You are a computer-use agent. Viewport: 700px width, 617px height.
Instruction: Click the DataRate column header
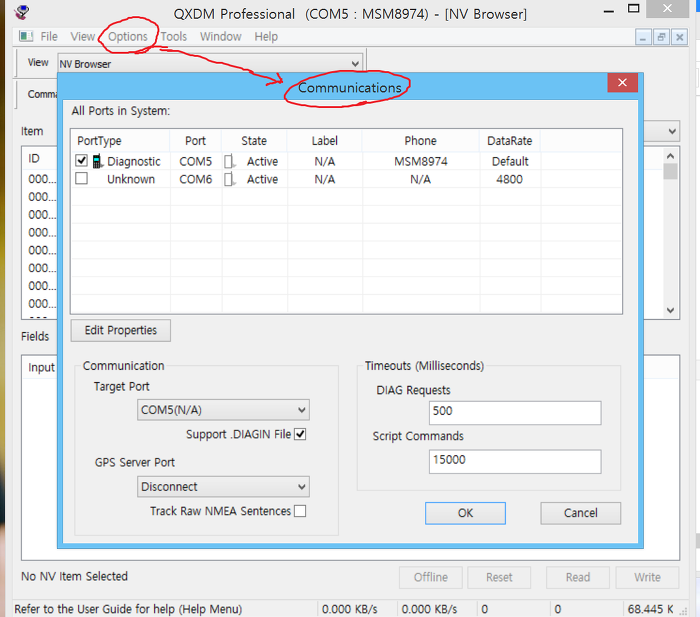[510, 141]
